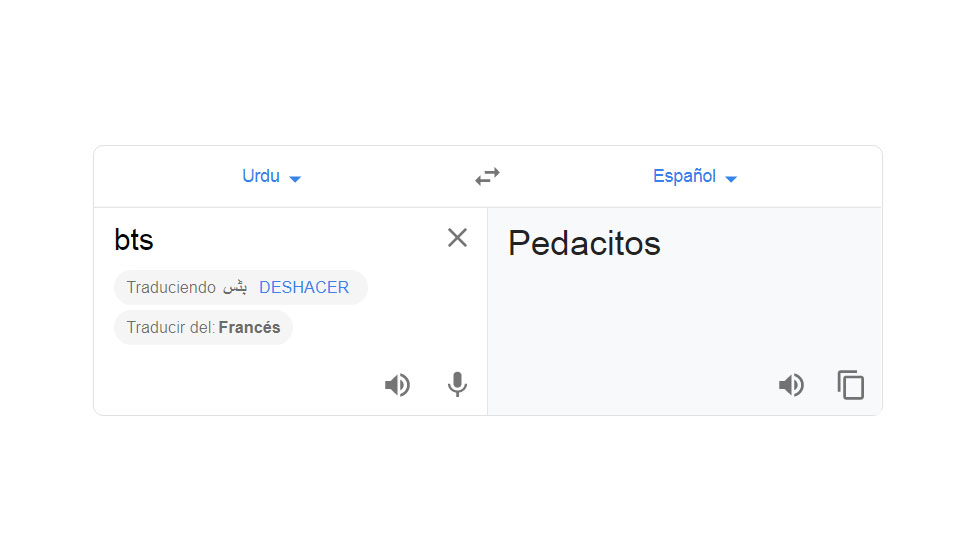Clear the source text with the X
The height and width of the screenshot is (550, 954).
pyautogui.click(x=457, y=238)
